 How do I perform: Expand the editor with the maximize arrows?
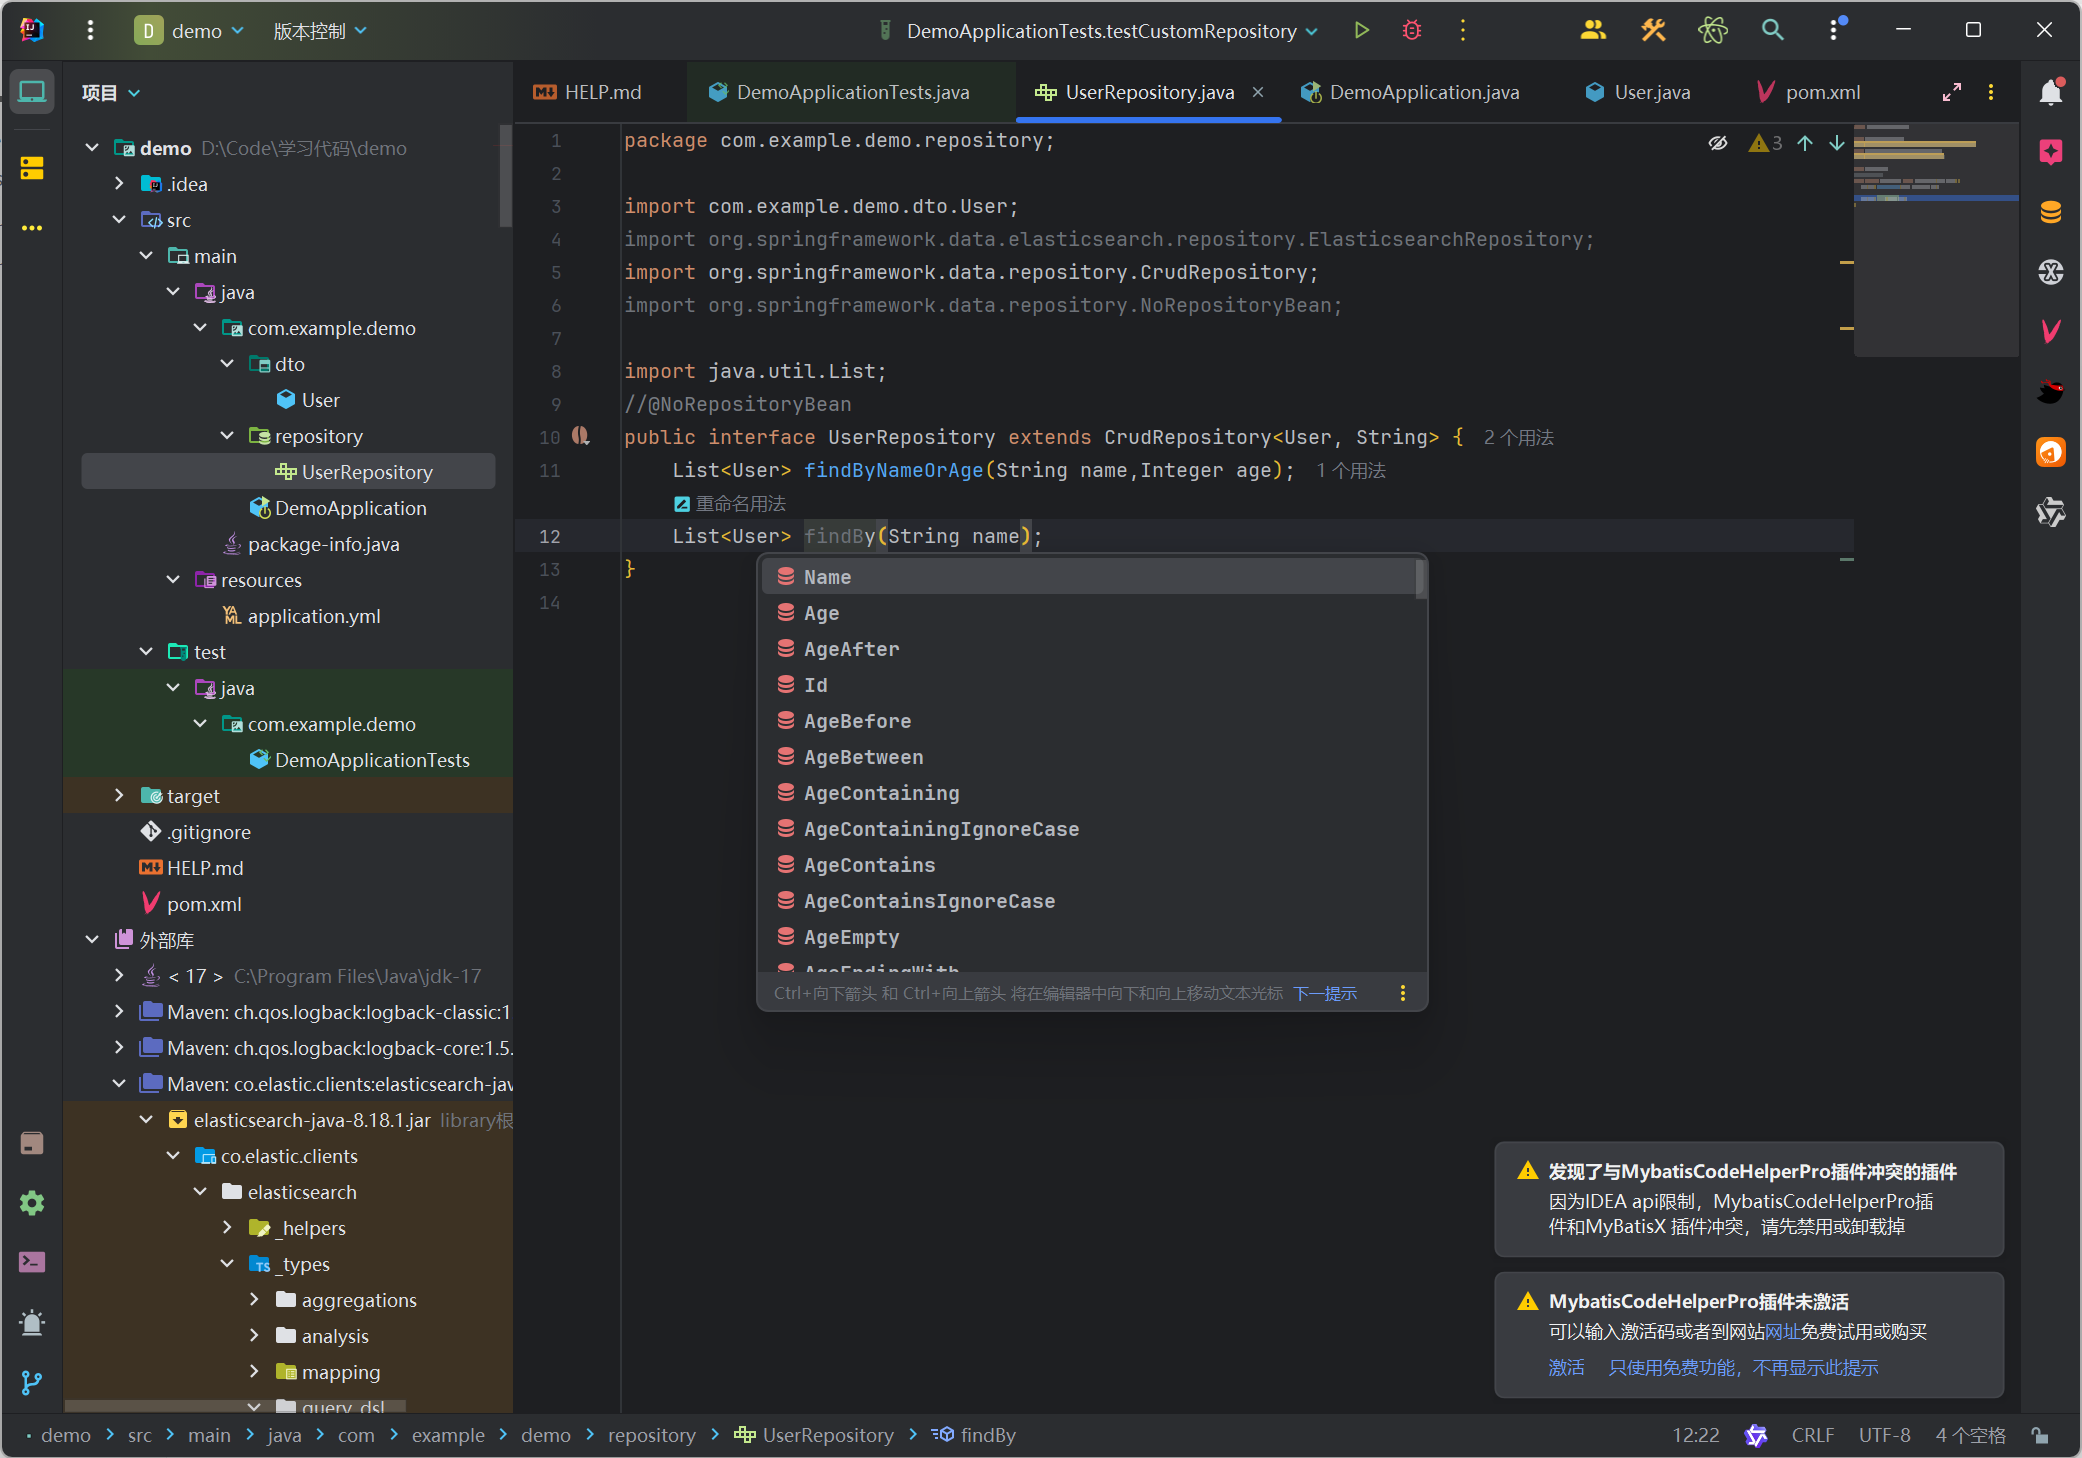point(1951,92)
